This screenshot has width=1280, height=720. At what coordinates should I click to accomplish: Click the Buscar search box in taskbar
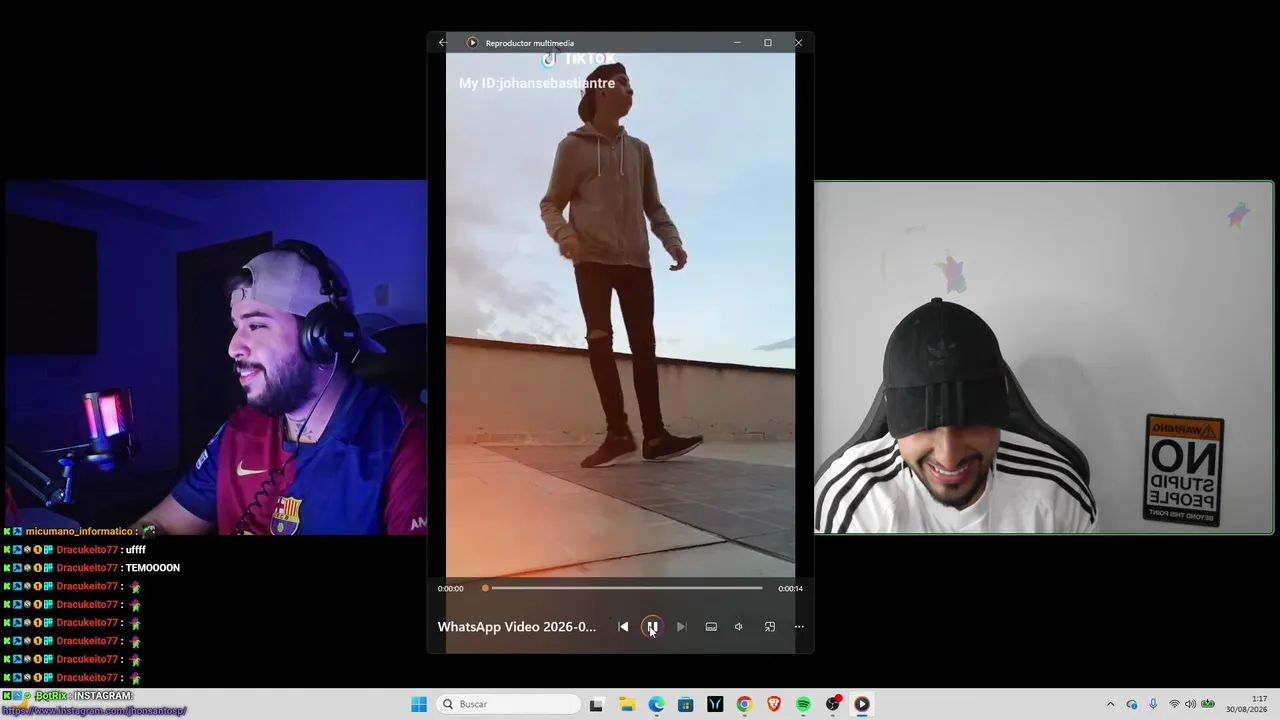(510, 704)
